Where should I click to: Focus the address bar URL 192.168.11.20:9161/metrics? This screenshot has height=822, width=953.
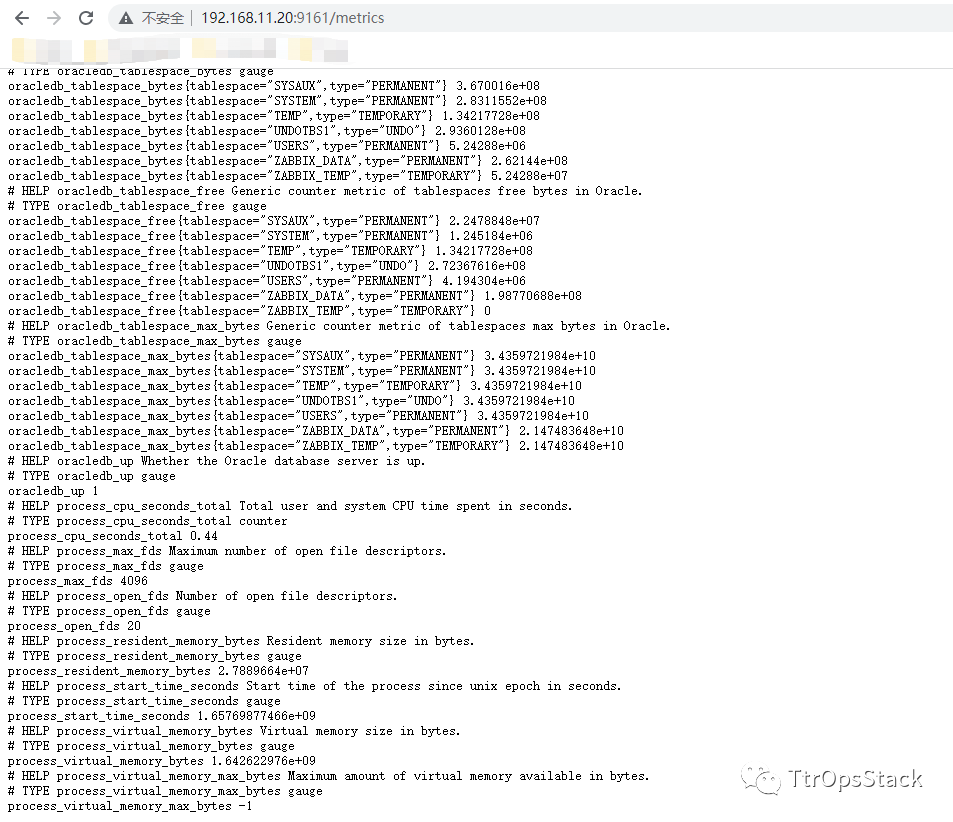(x=292, y=18)
